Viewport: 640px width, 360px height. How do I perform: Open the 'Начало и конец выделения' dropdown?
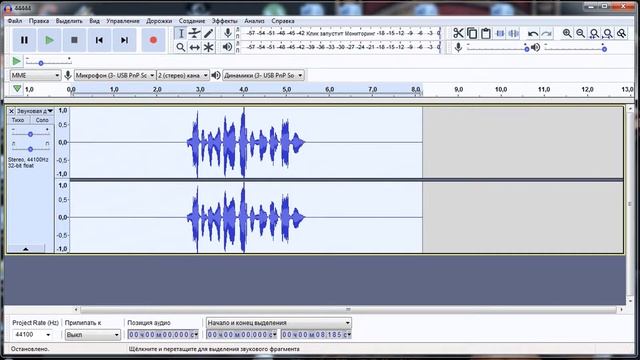coord(278,322)
